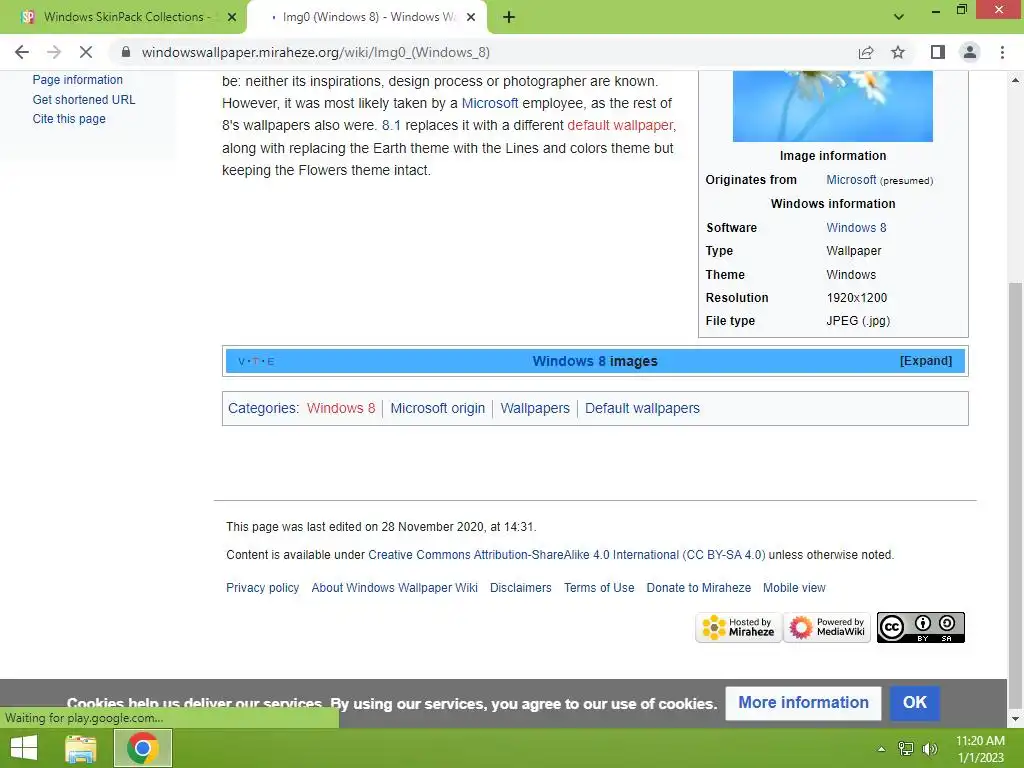Open the Privacy policy link
The width and height of the screenshot is (1024, 768).
[263, 588]
